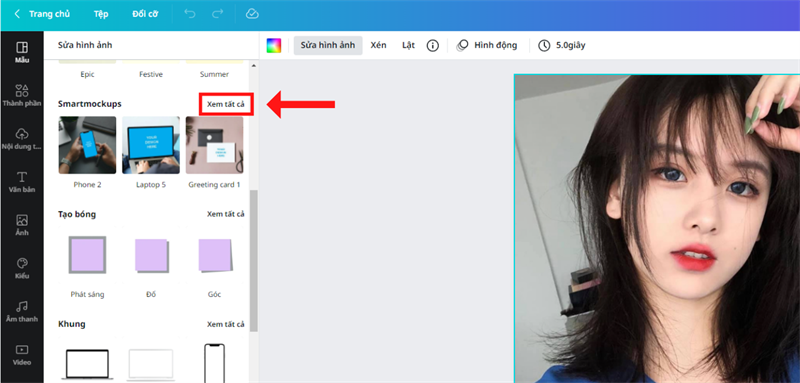Click the scrollbar up arrow
The width and height of the screenshot is (800, 383).
click(254, 65)
